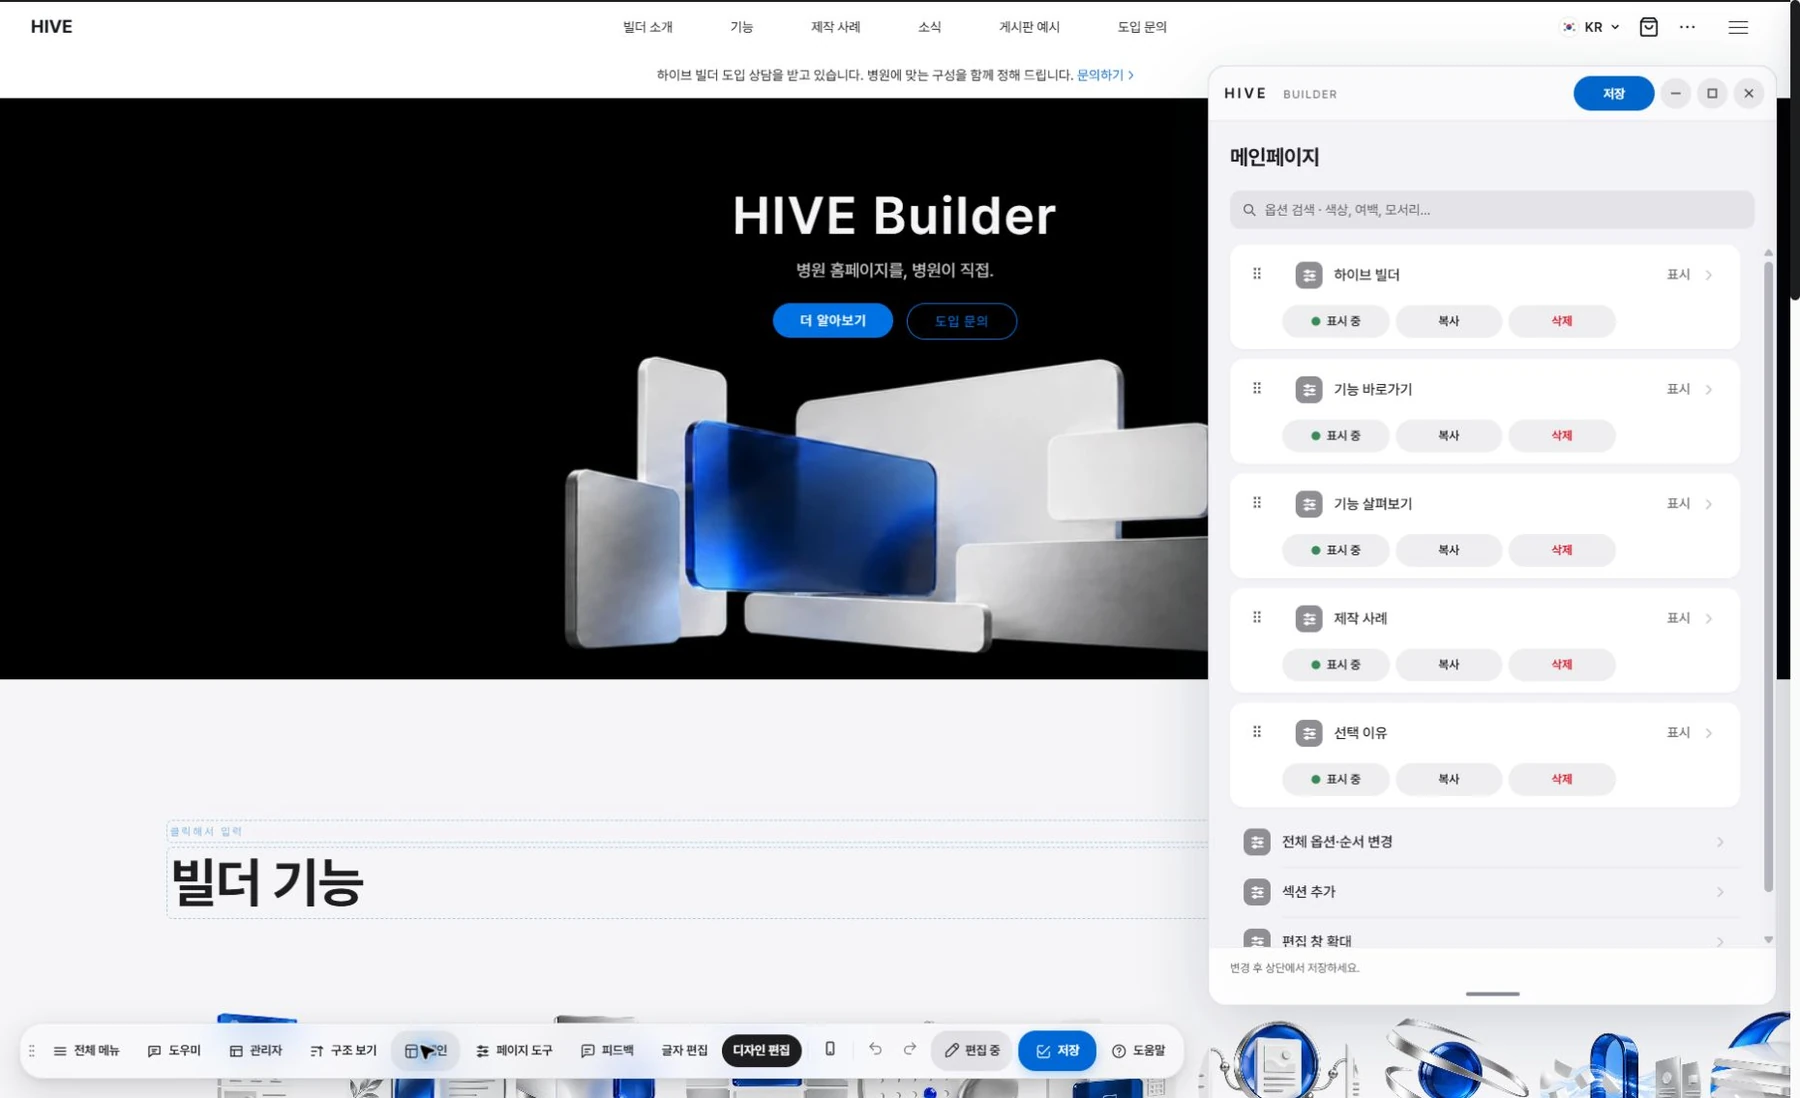Click the icon beside 섹션 추가

coord(1257,891)
